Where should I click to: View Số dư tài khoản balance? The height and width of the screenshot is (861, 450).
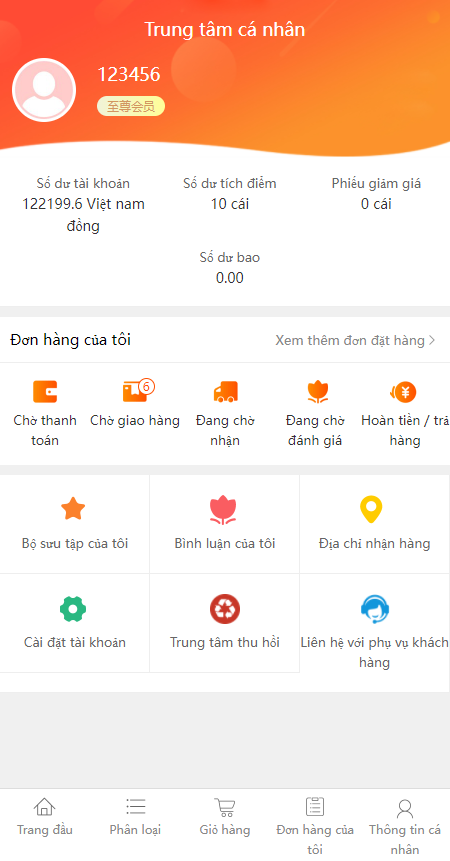83,205
